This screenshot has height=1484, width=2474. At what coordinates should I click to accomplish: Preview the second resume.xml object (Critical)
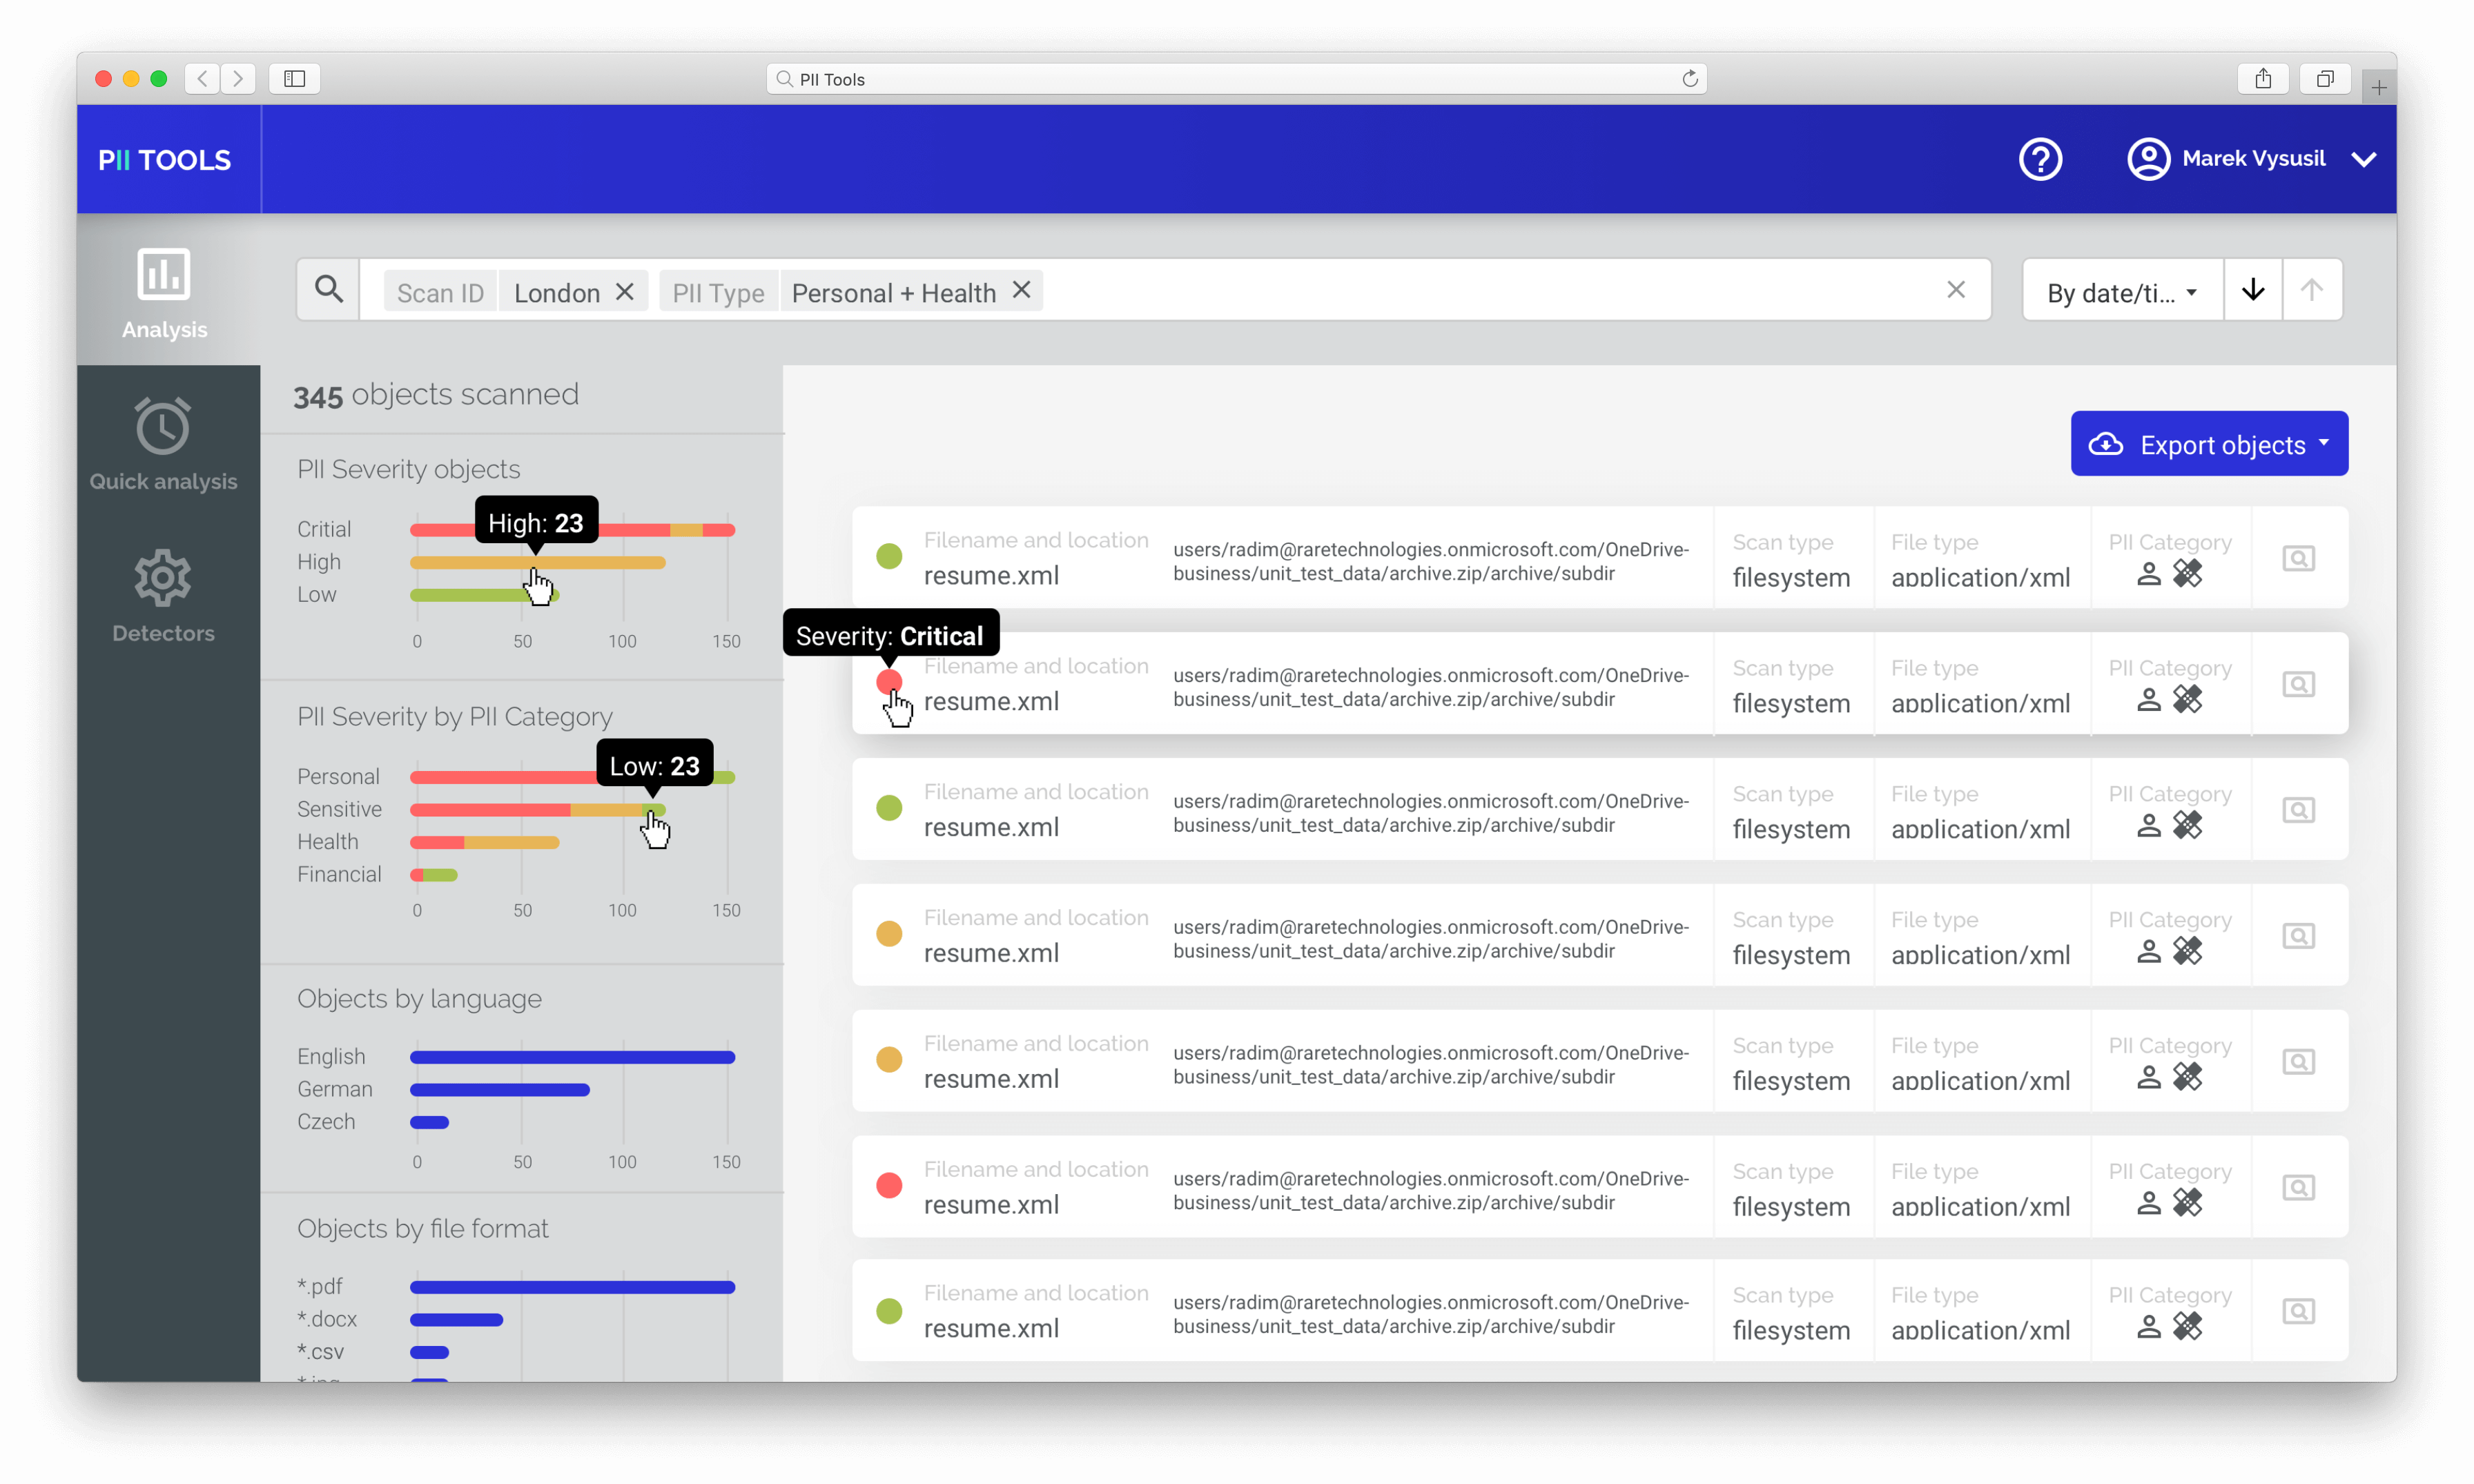2298,684
